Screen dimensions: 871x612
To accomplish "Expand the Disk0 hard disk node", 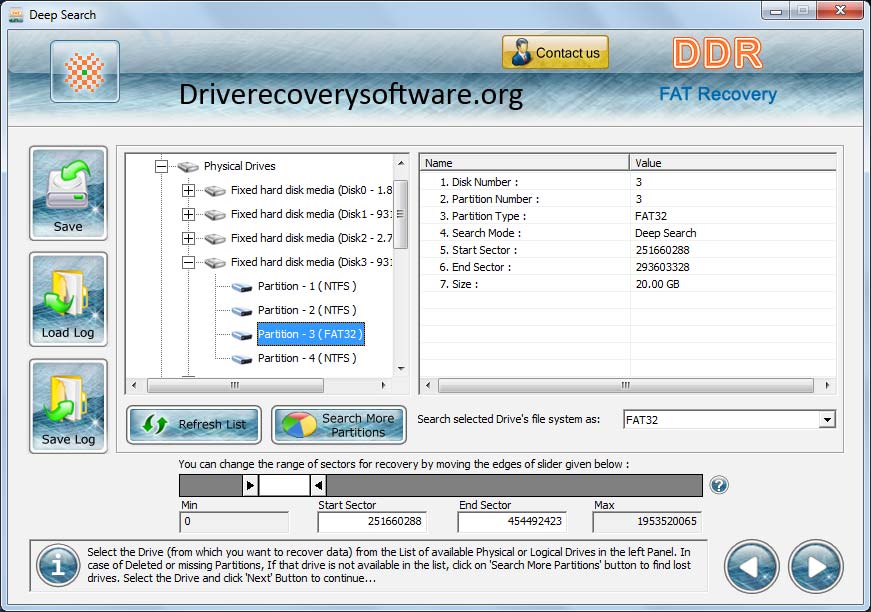I will [188, 190].
